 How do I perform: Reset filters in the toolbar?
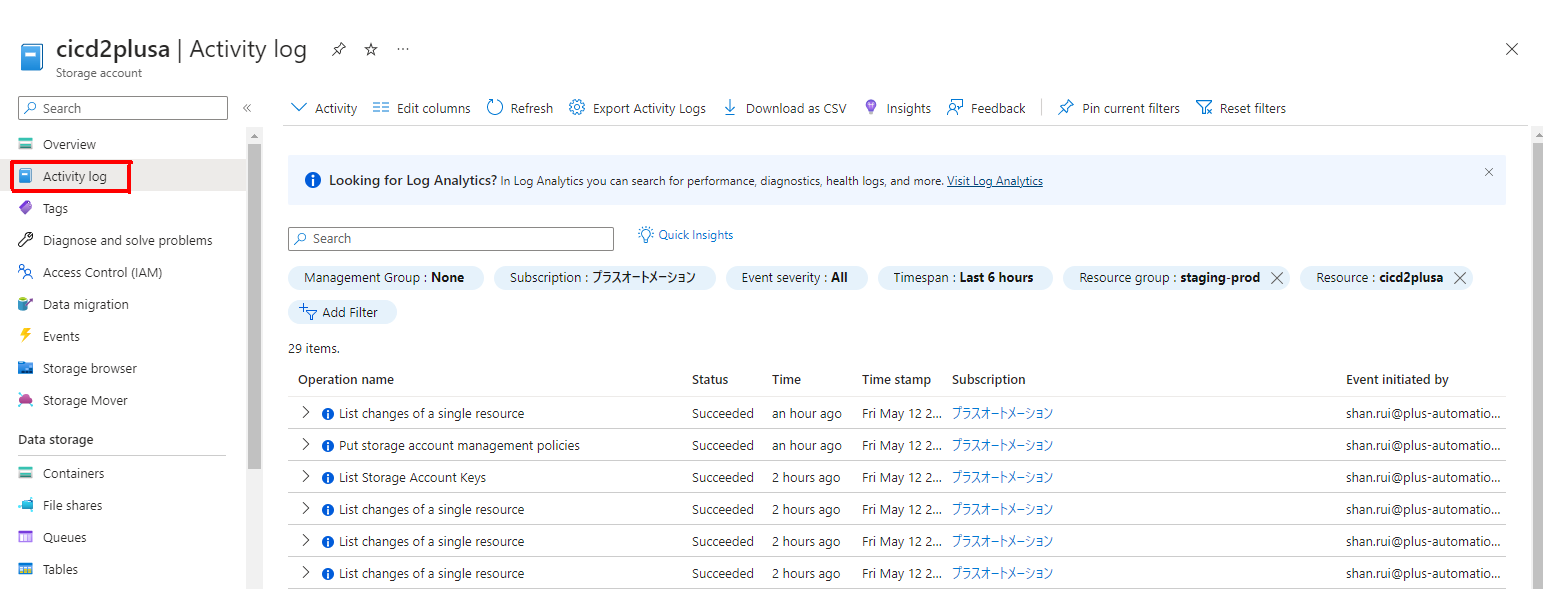1241,108
